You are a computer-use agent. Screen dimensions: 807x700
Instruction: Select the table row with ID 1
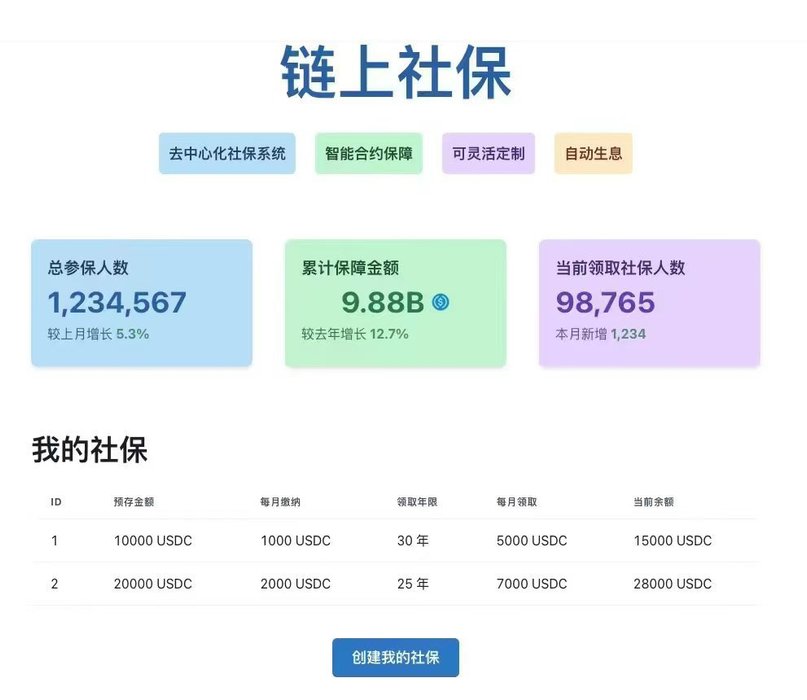tap(395, 541)
